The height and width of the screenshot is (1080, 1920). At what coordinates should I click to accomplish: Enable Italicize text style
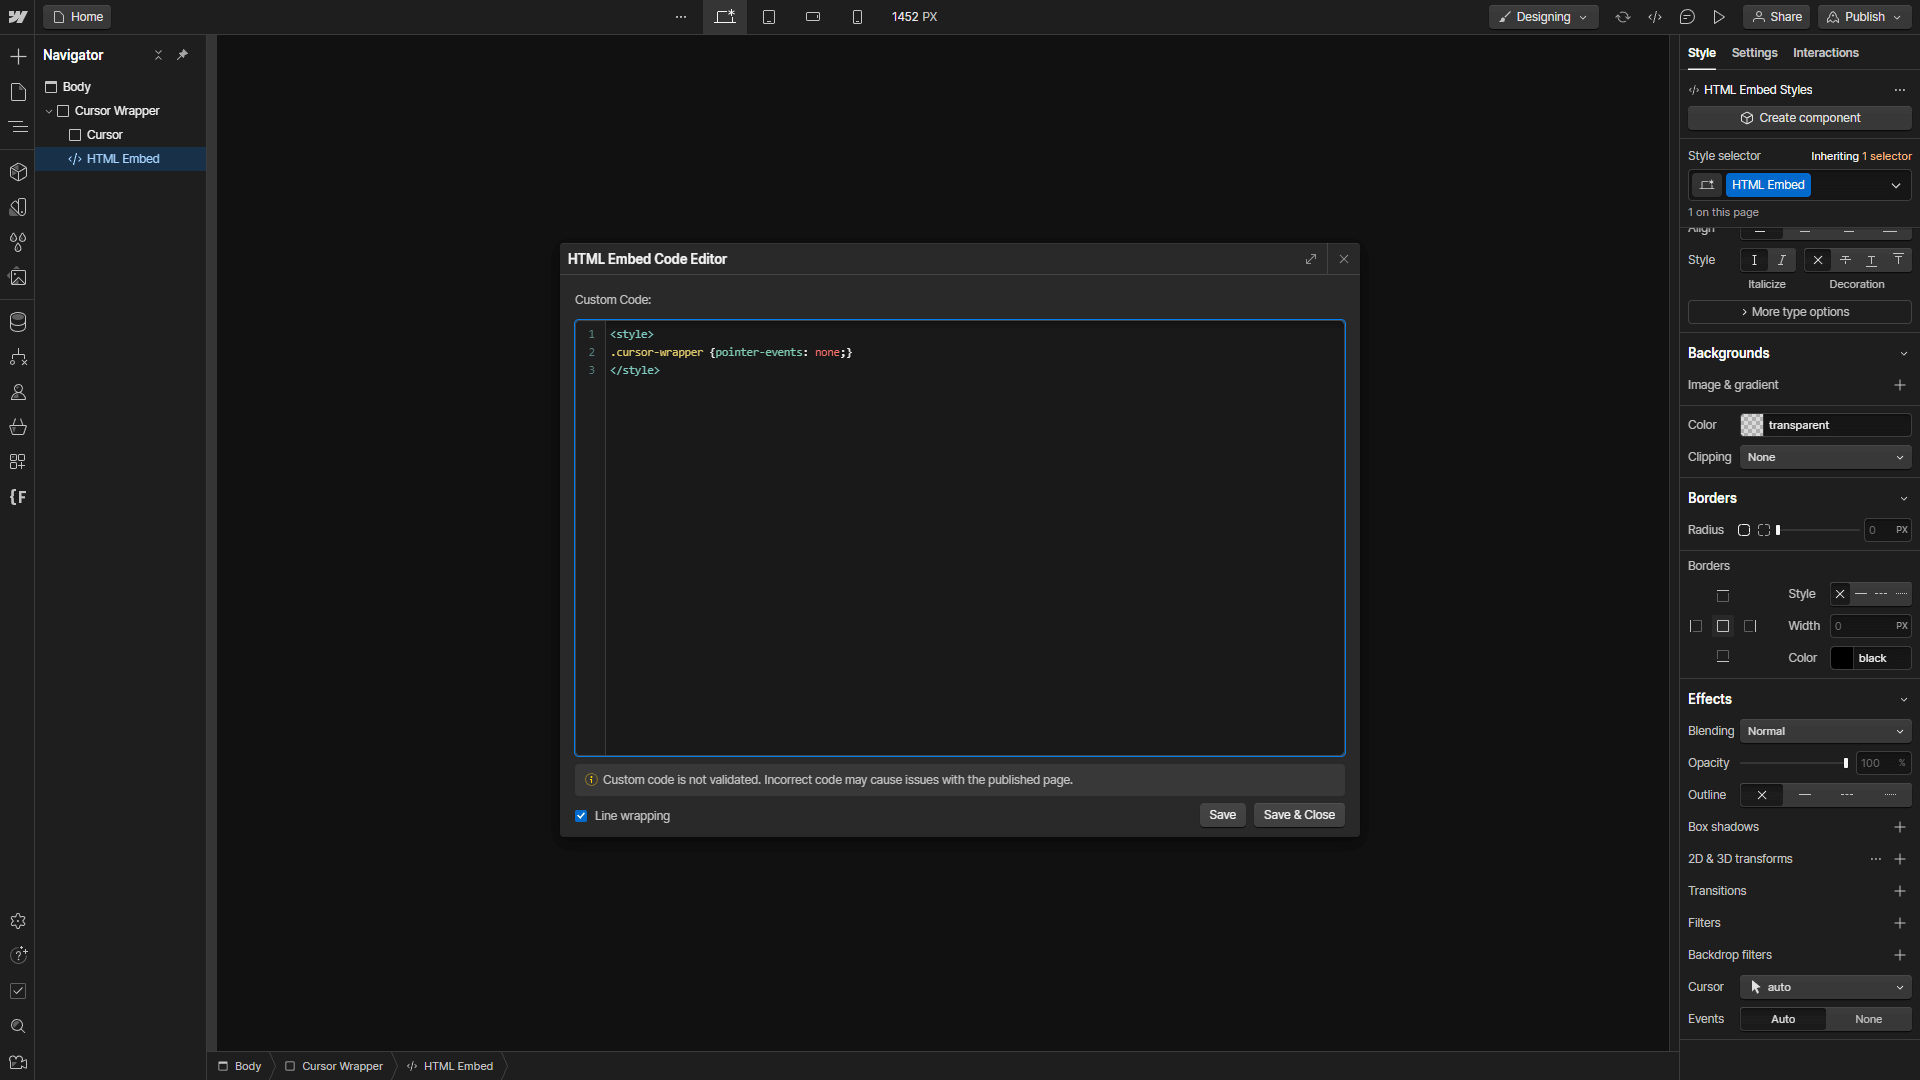click(x=1781, y=260)
